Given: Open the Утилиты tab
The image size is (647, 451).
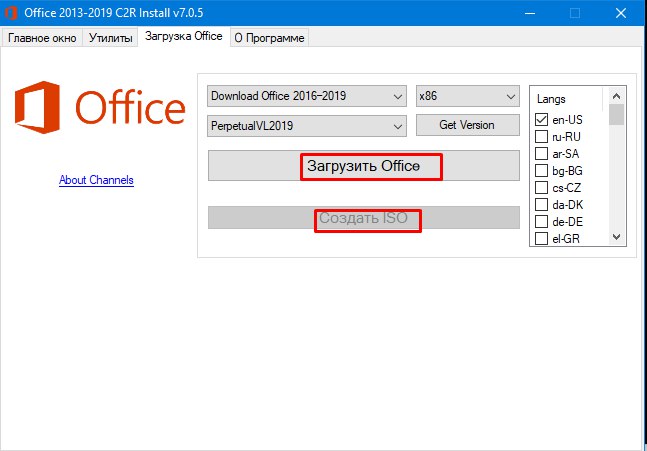Looking at the screenshot, I should click(x=110, y=38).
